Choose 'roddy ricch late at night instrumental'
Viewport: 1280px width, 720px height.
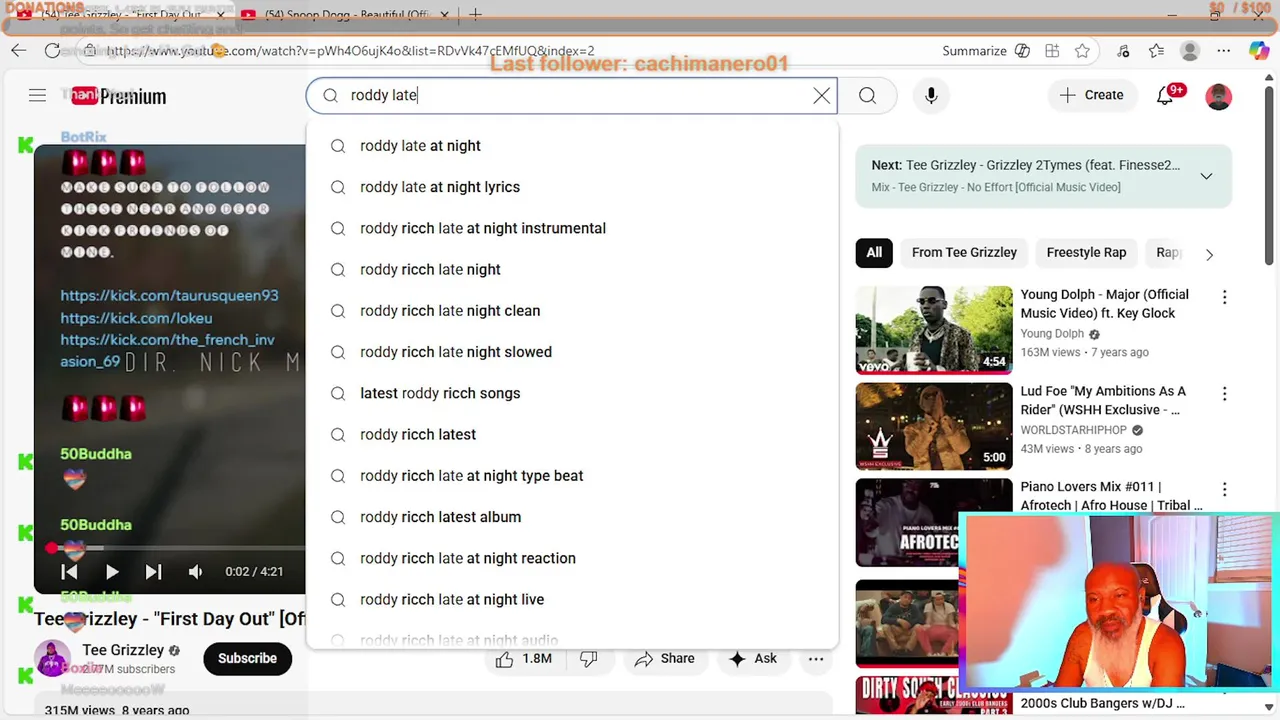pyautogui.click(x=572, y=228)
